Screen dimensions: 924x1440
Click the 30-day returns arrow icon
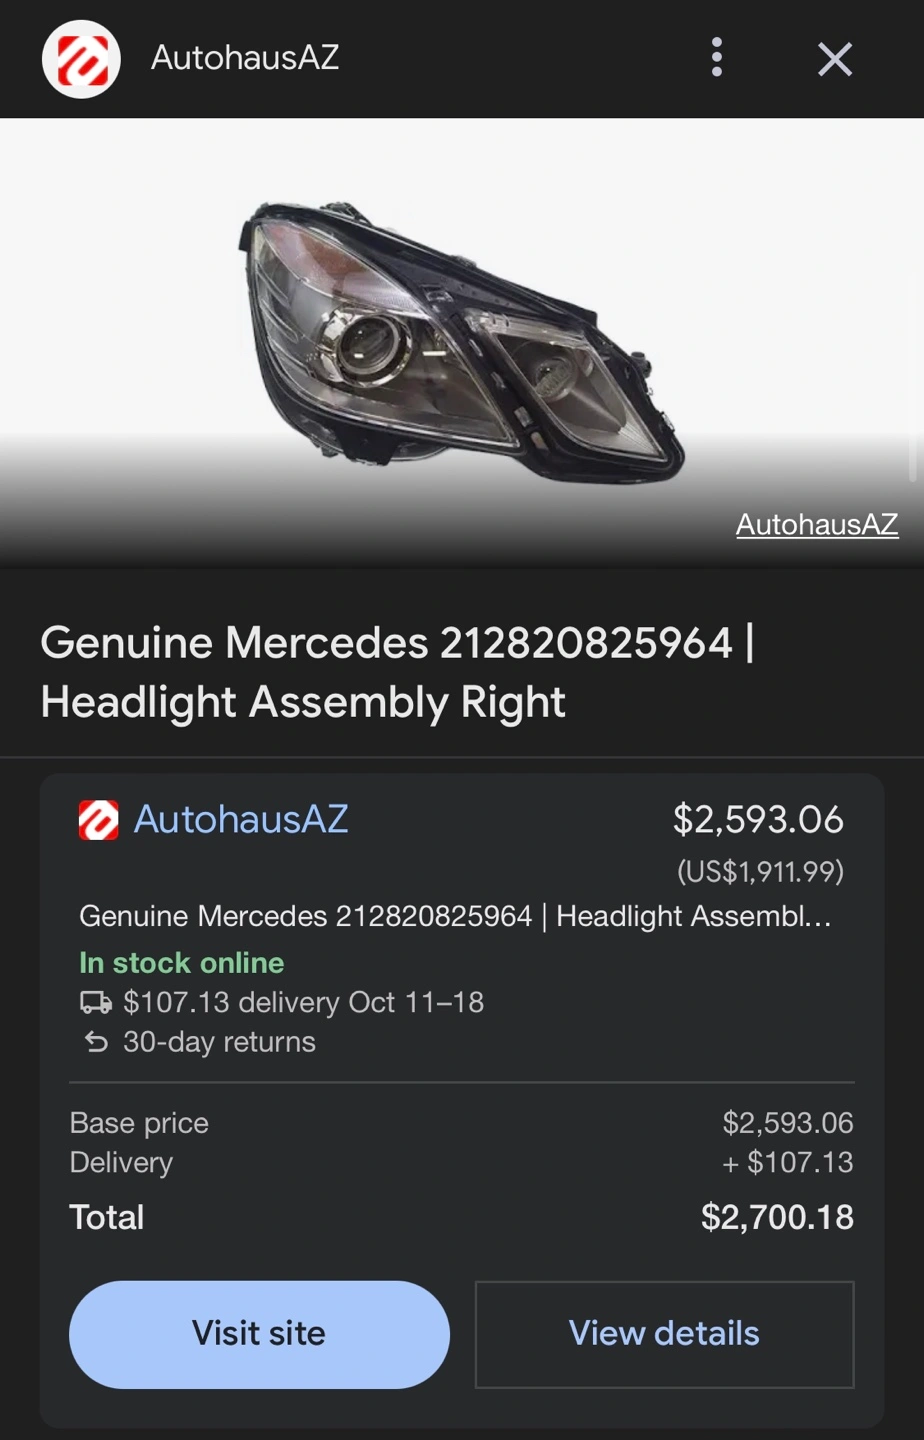coord(96,1043)
